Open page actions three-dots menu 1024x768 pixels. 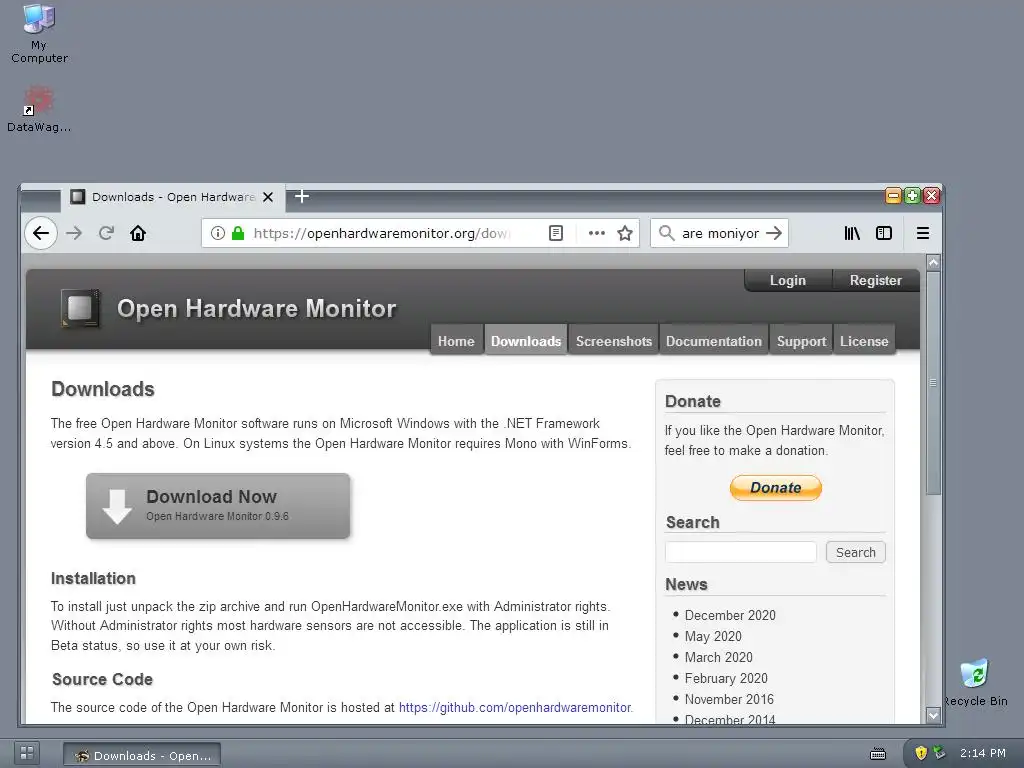click(x=597, y=233)
